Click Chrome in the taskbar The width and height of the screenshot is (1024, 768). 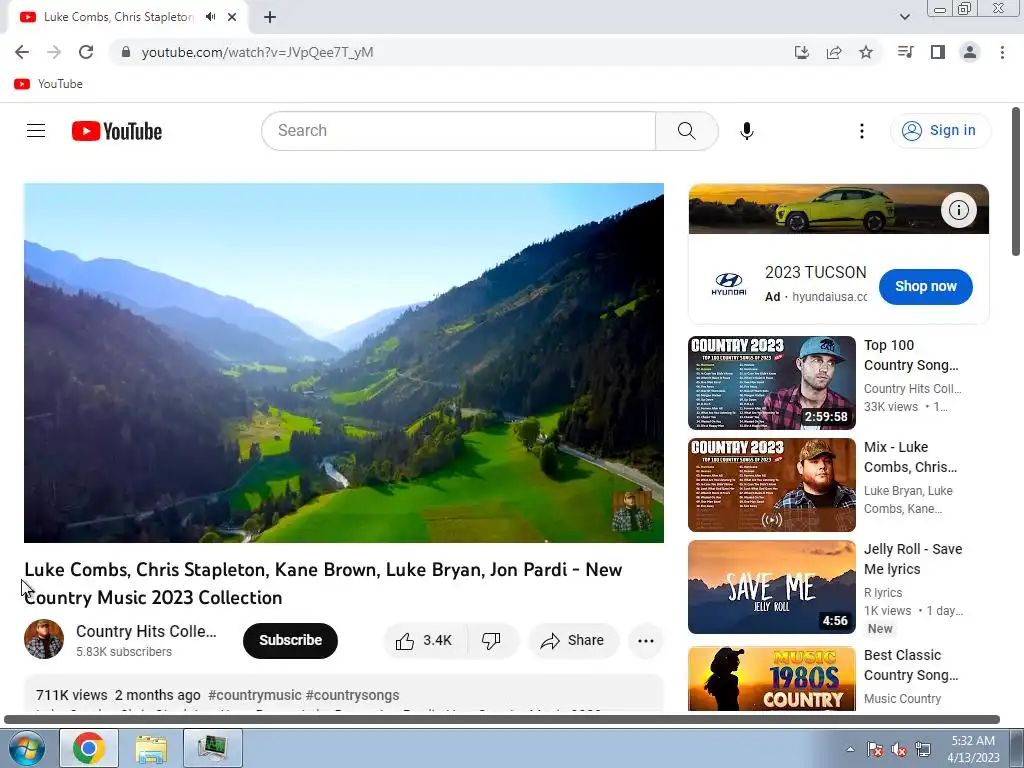pyautogui.click(x=89, y=748)
